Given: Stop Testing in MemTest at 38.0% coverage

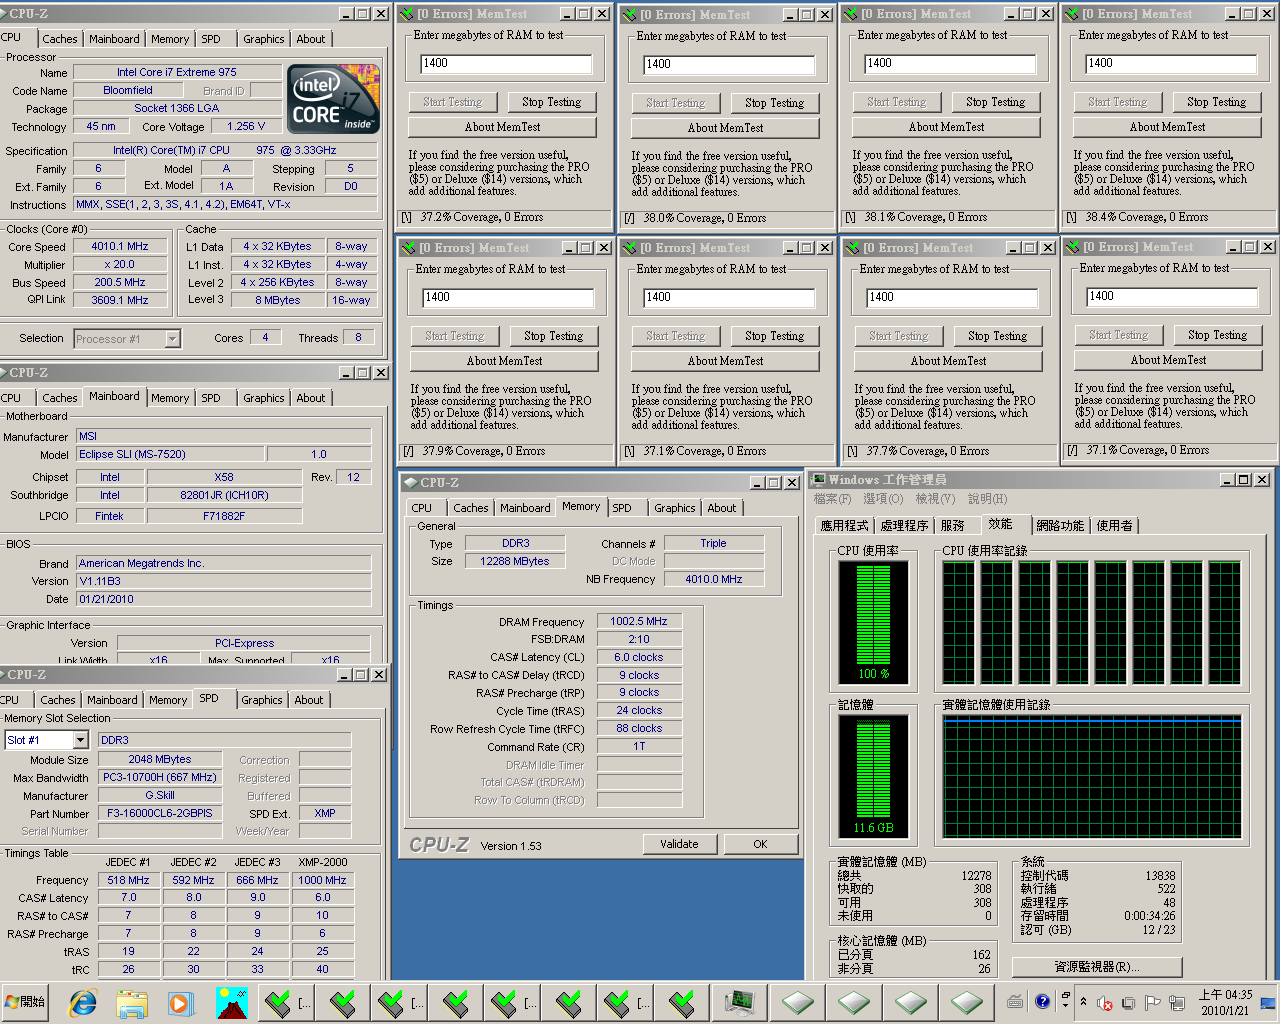Looking at the screenshot, I should tap(774, 103).
